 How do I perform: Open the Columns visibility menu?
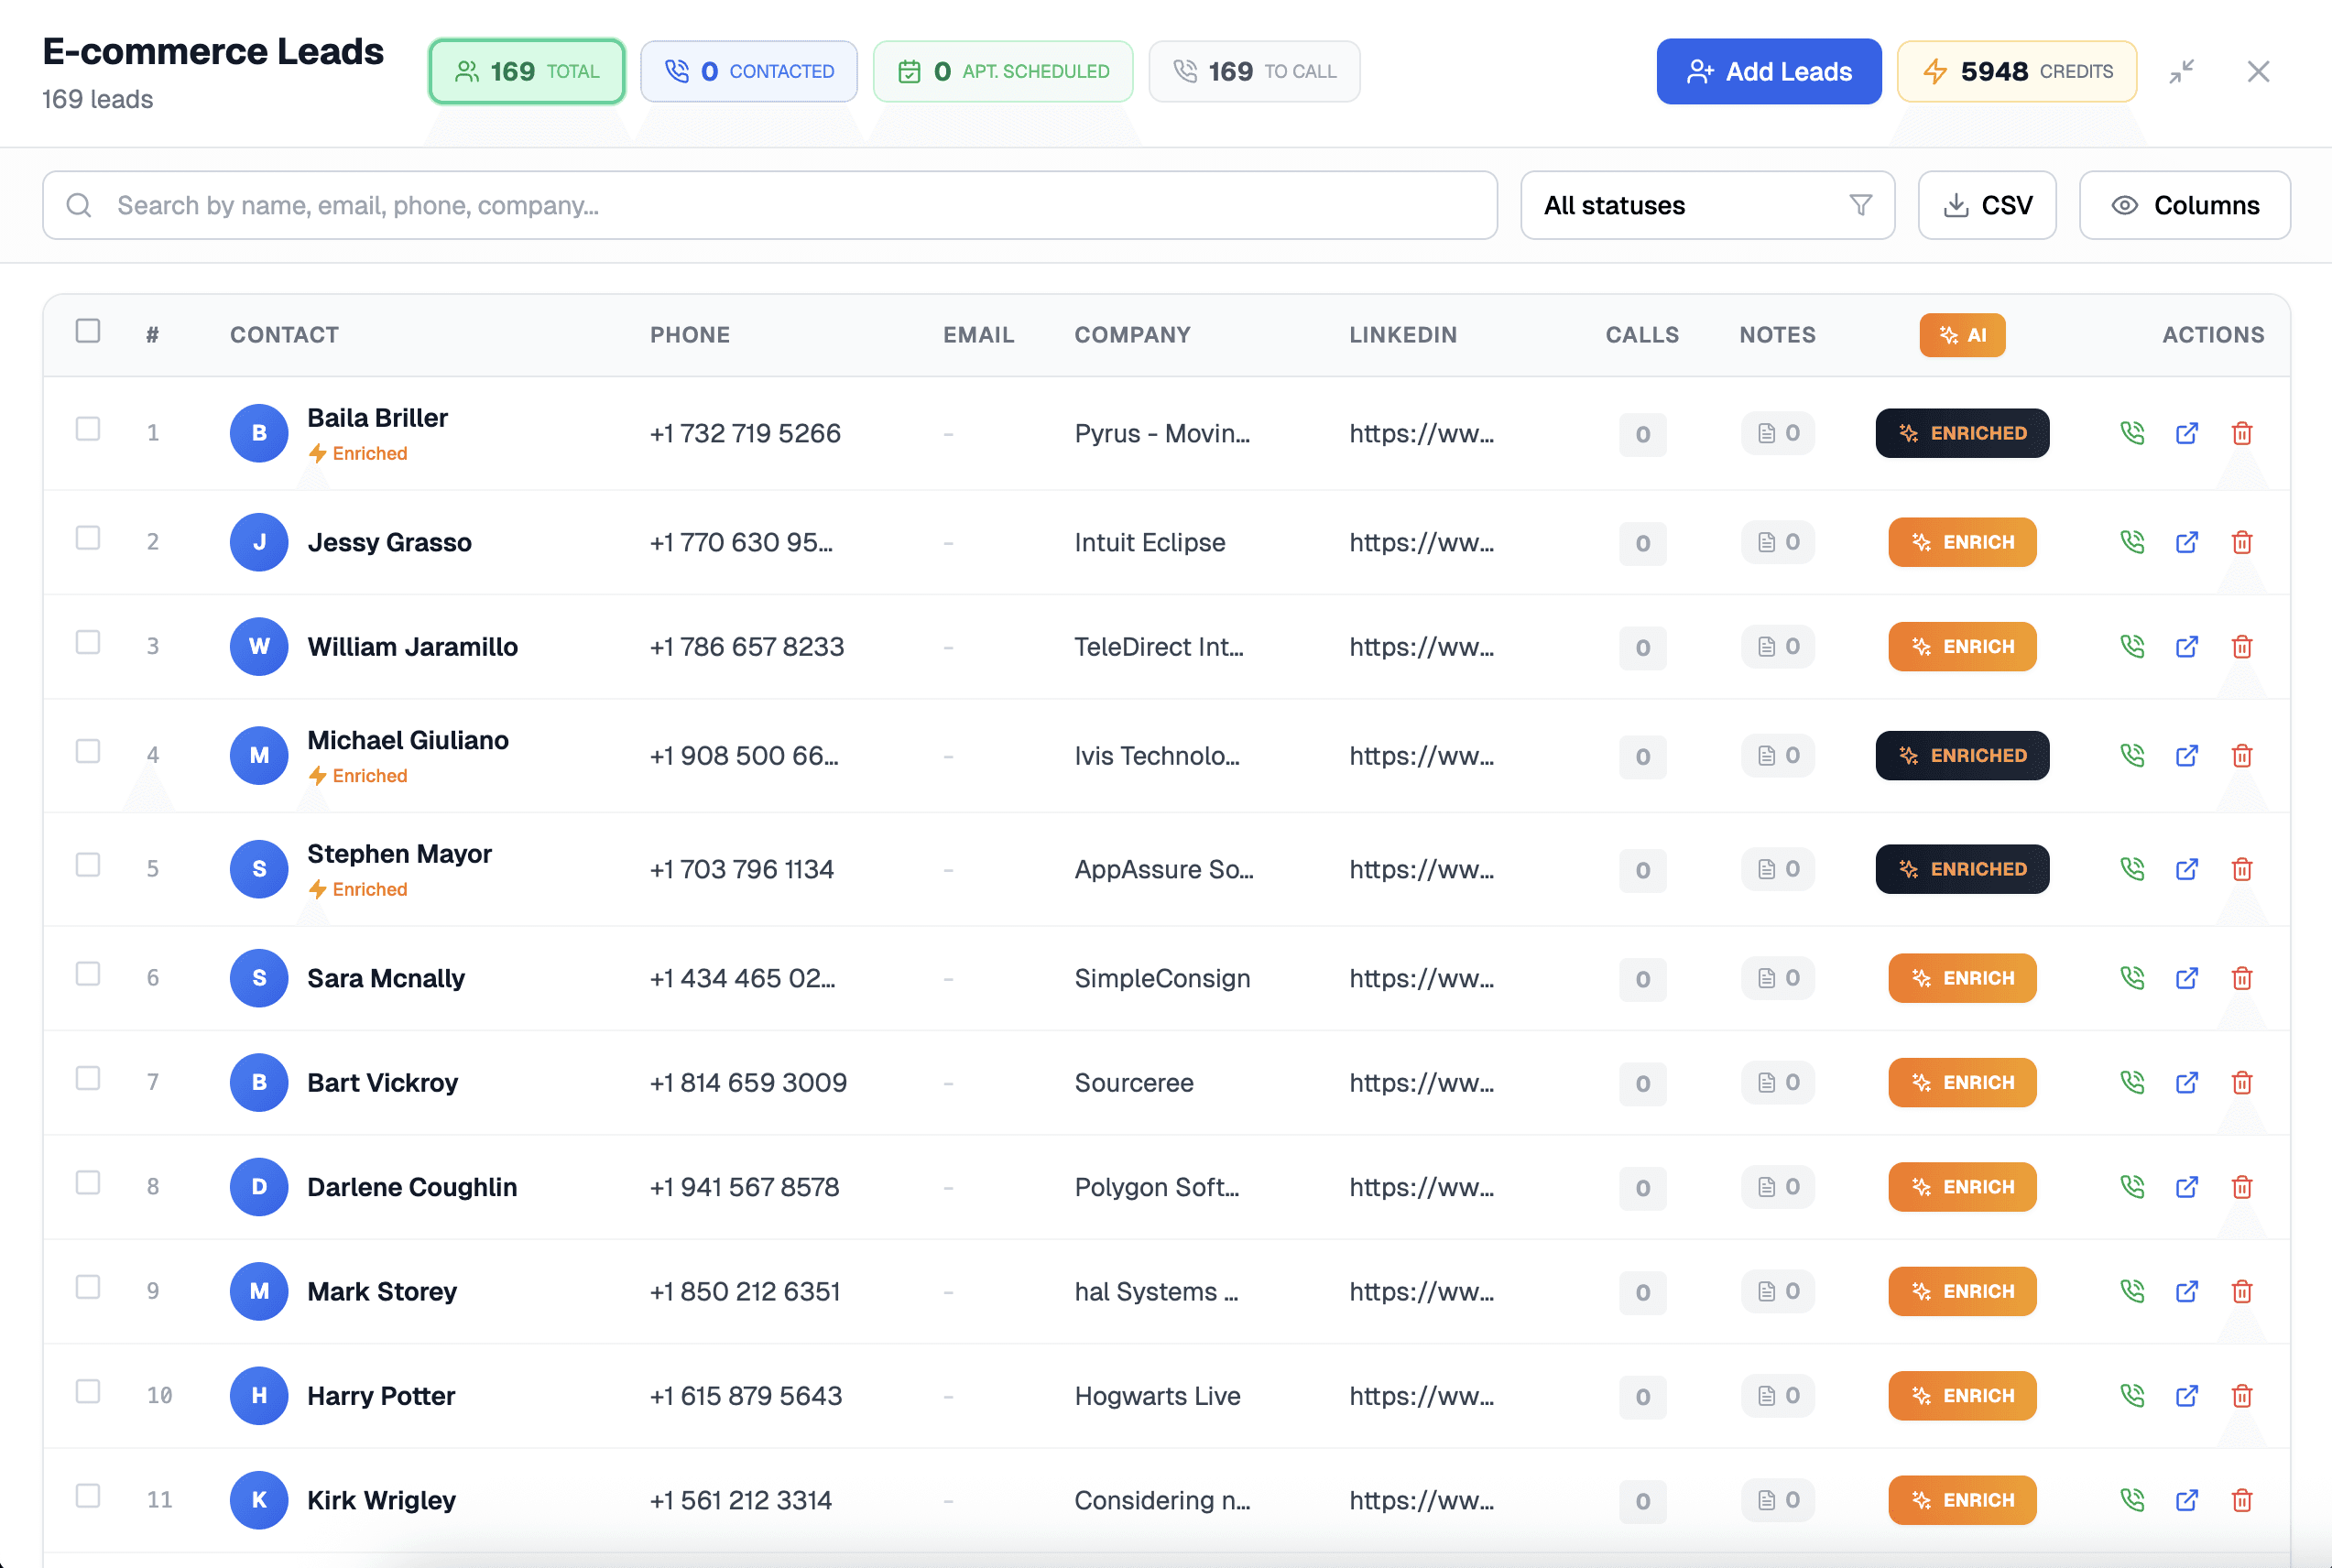pos(2185,204)
